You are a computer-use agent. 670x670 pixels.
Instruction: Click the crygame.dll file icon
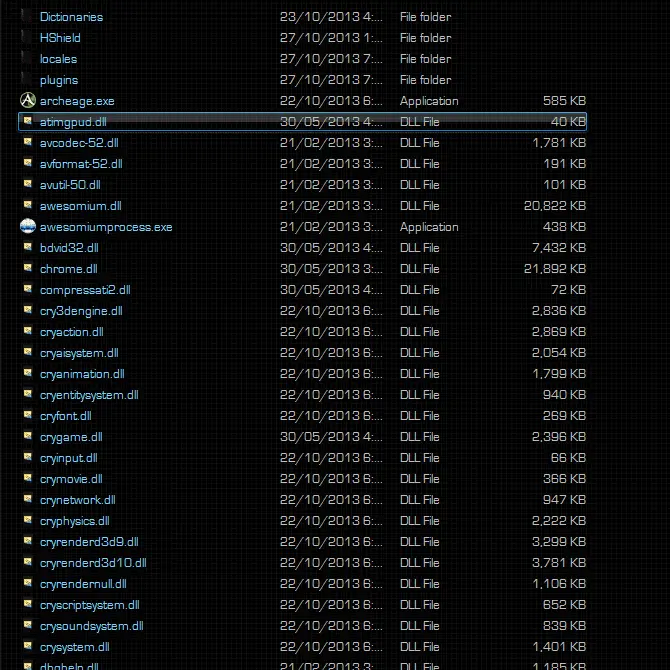[28, 435]
